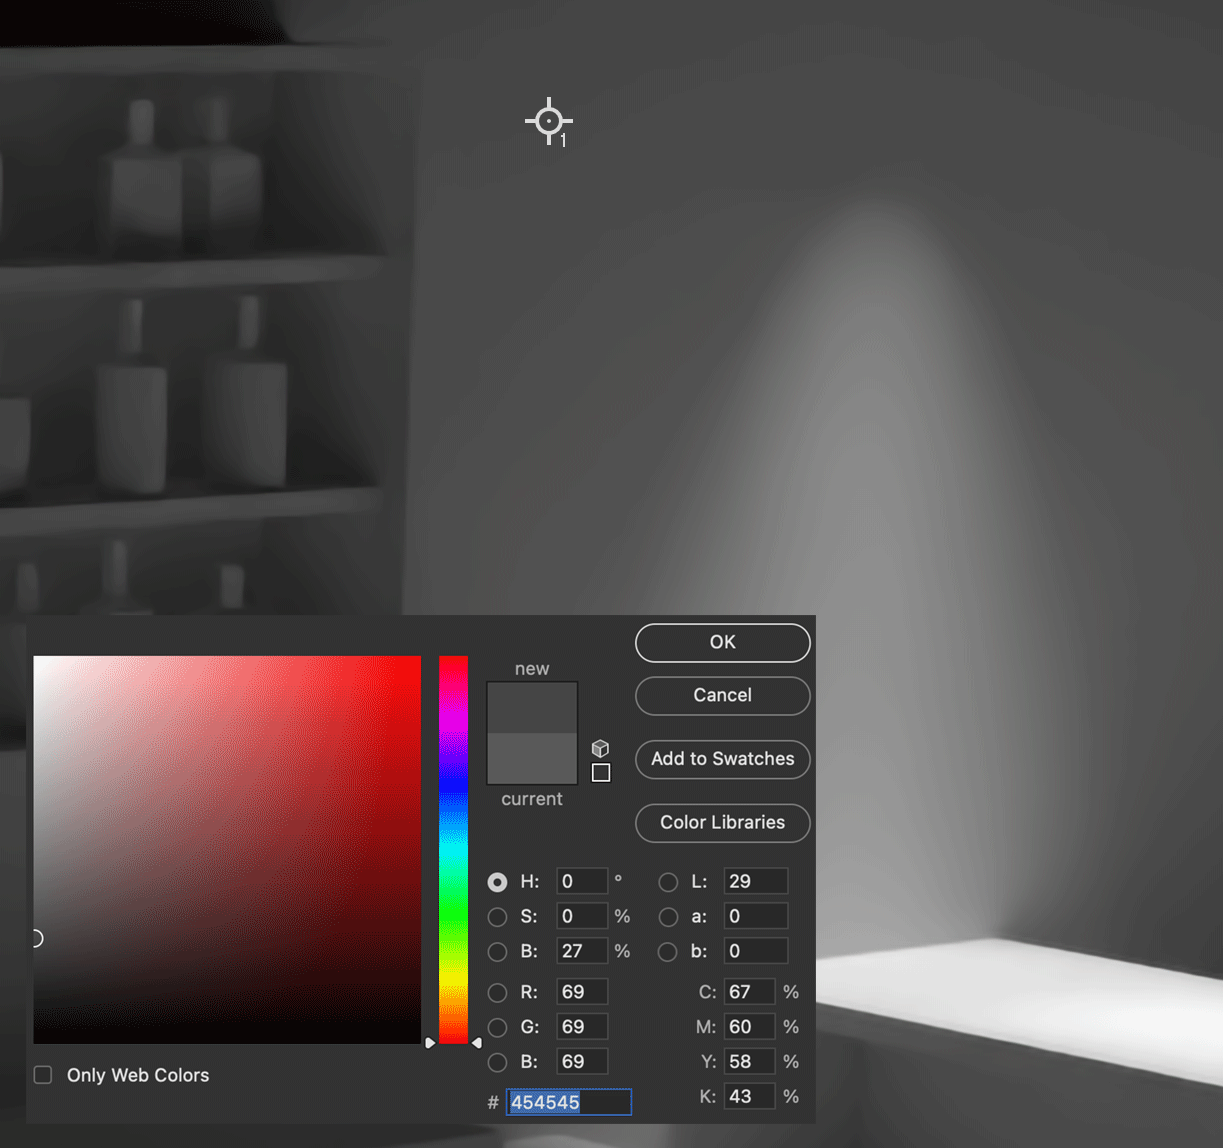Image resolution: width=1223 pixels, height=1148 pixels.
Task: Click the left arrow beside the hue bar
Action: [x=430, y=1042]
